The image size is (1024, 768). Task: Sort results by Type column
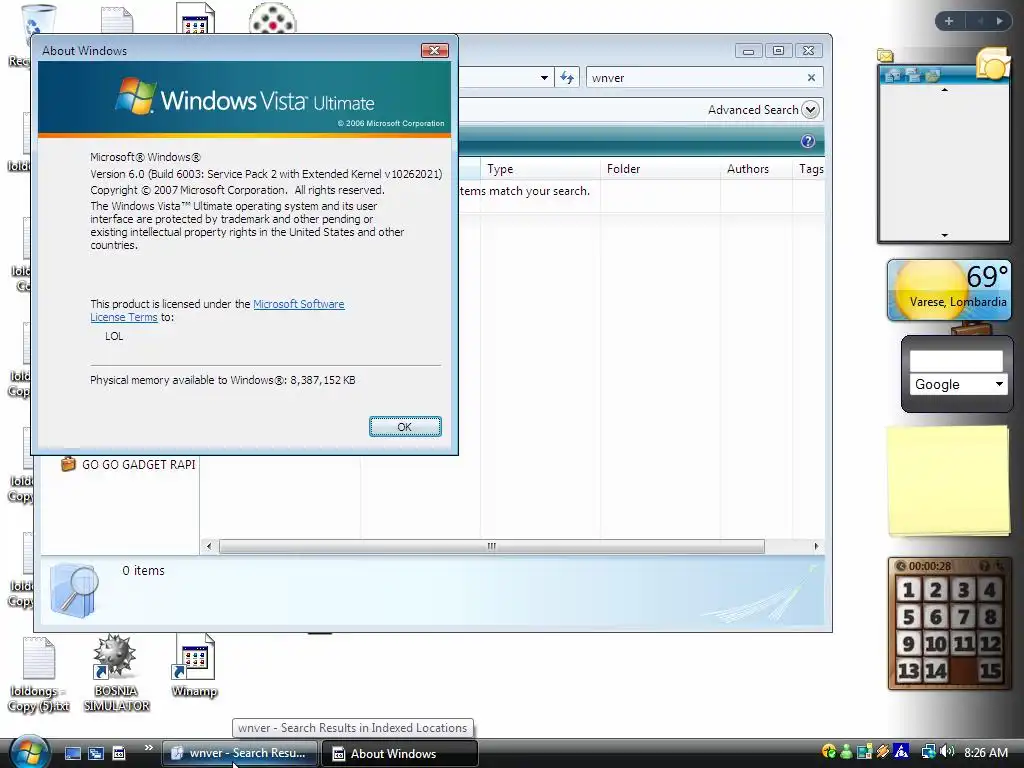(540, 168)
